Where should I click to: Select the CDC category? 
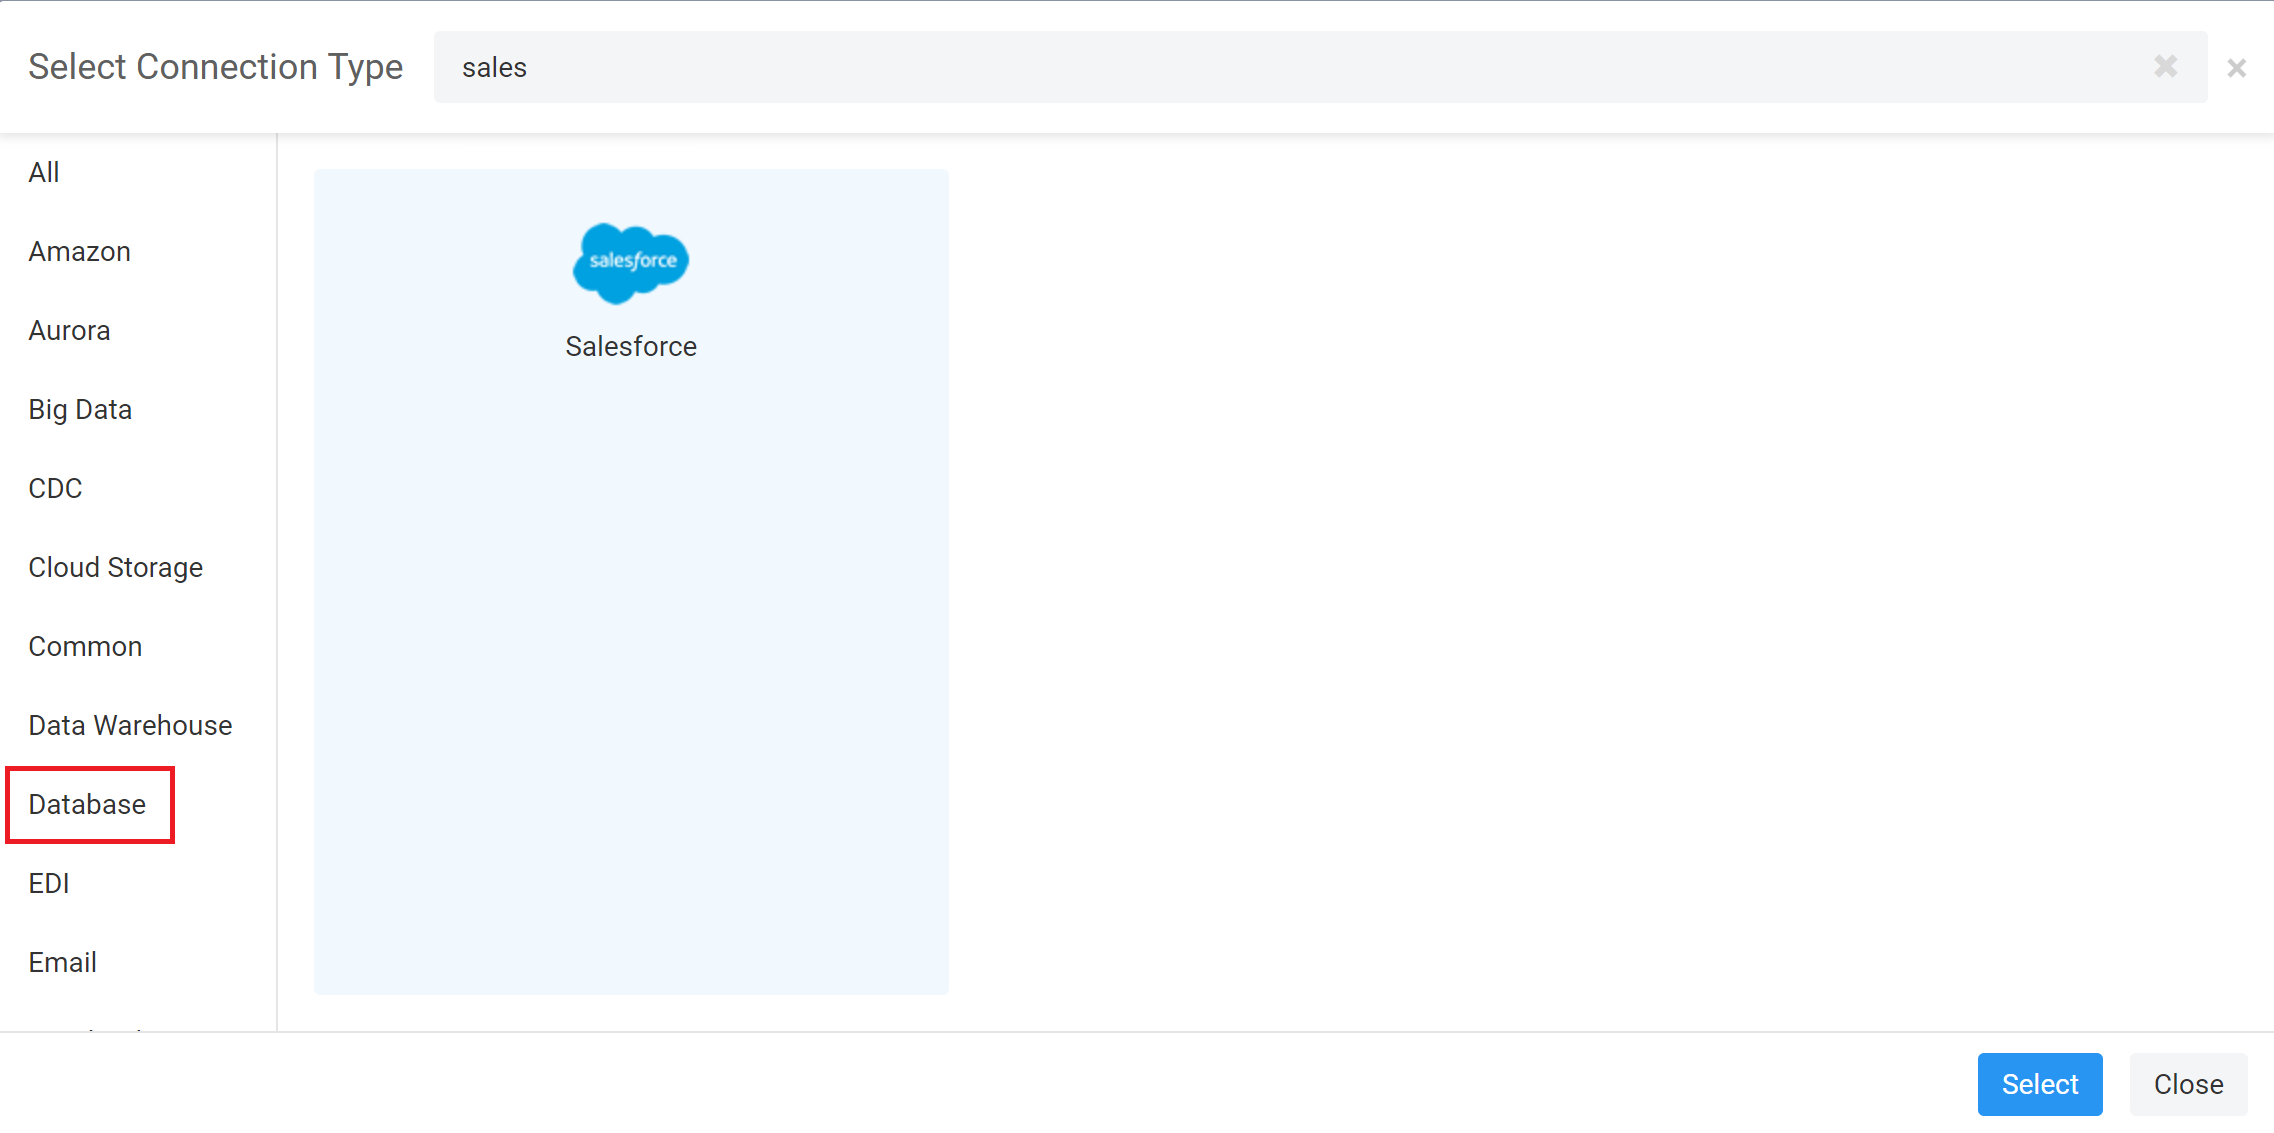[55, 489]
